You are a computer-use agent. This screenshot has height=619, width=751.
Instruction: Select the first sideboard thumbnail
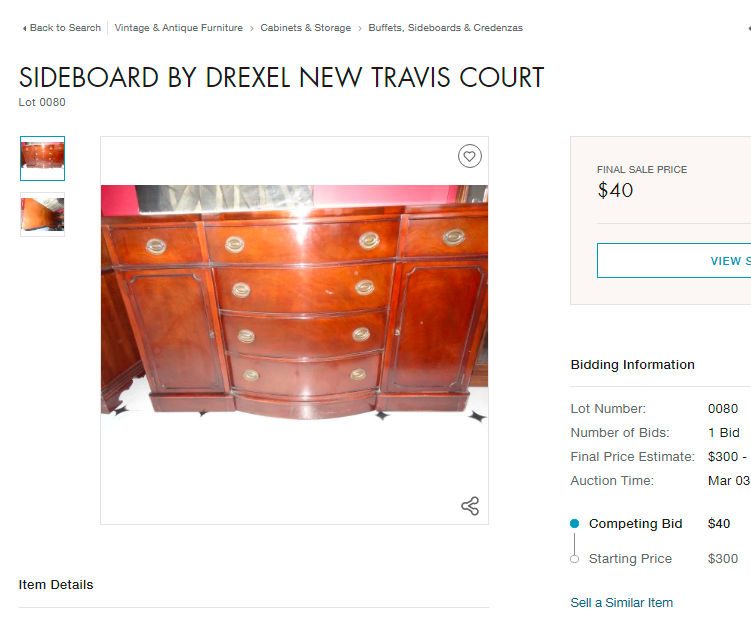click(x=42, y=159)
